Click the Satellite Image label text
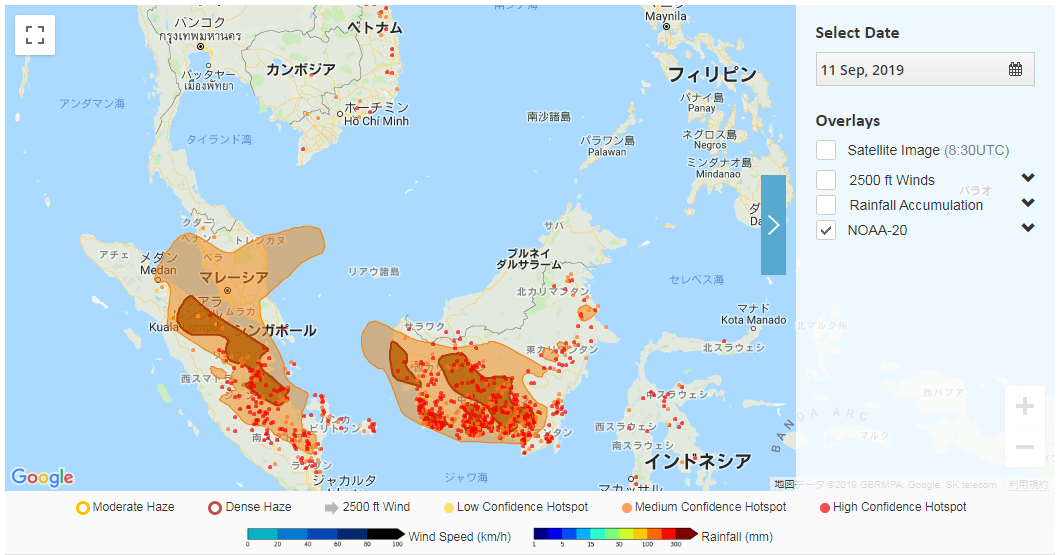 [928, 150]
